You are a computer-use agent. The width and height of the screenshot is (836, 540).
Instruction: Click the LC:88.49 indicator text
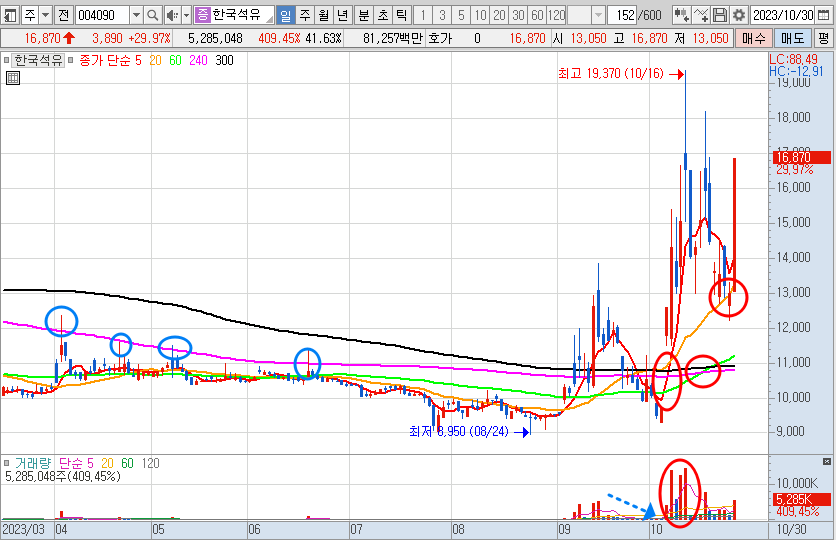pyautogui.click(x=793, y=59)
